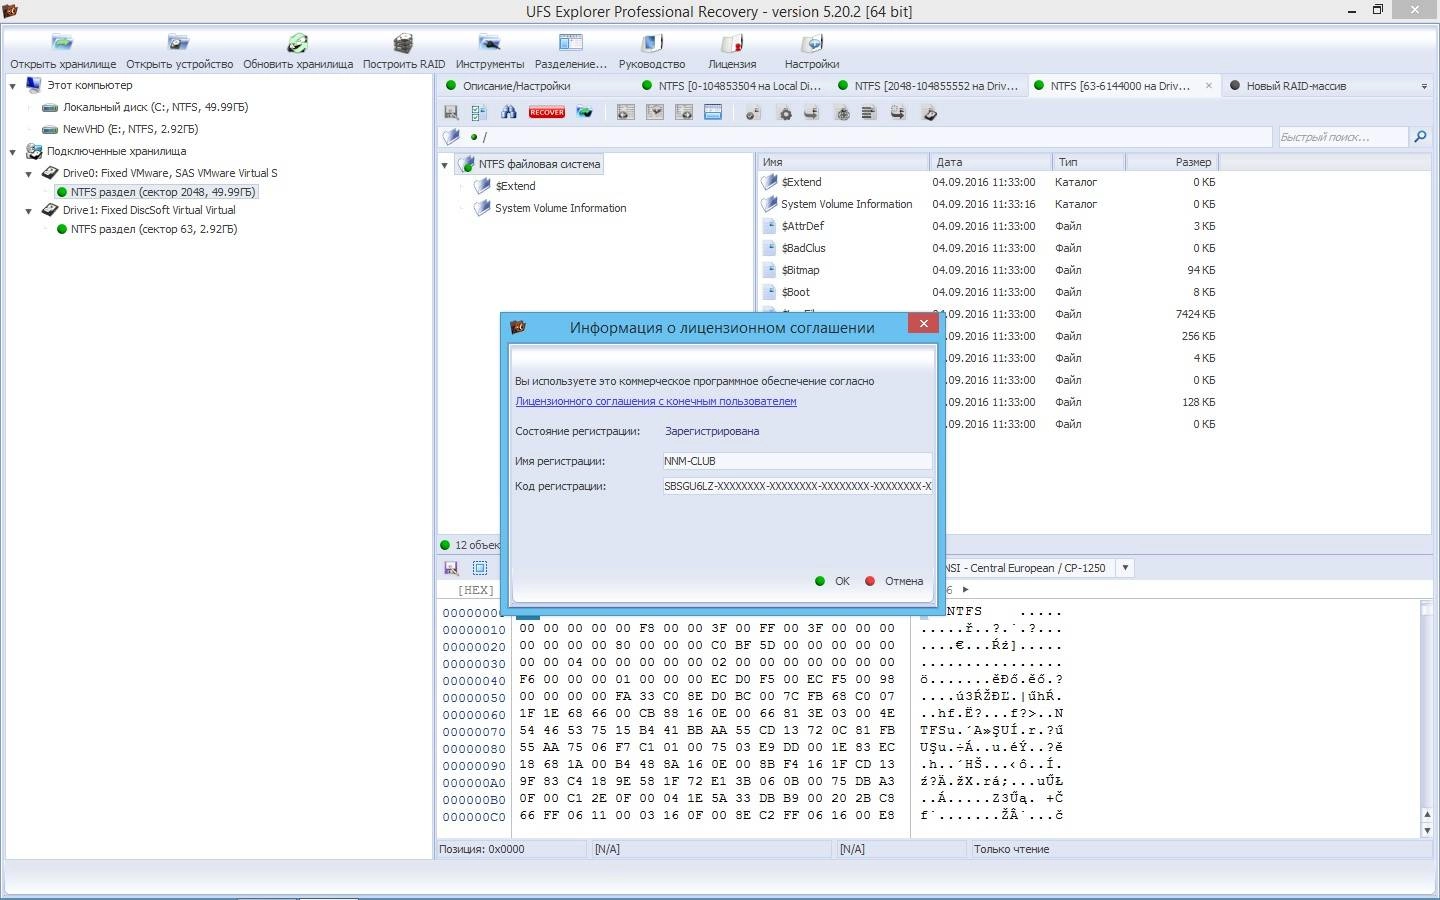Click the Быстрый поиск search field
This screenshot has height=900, width=1440.
pyautogui.click(x=1342, y=137)
